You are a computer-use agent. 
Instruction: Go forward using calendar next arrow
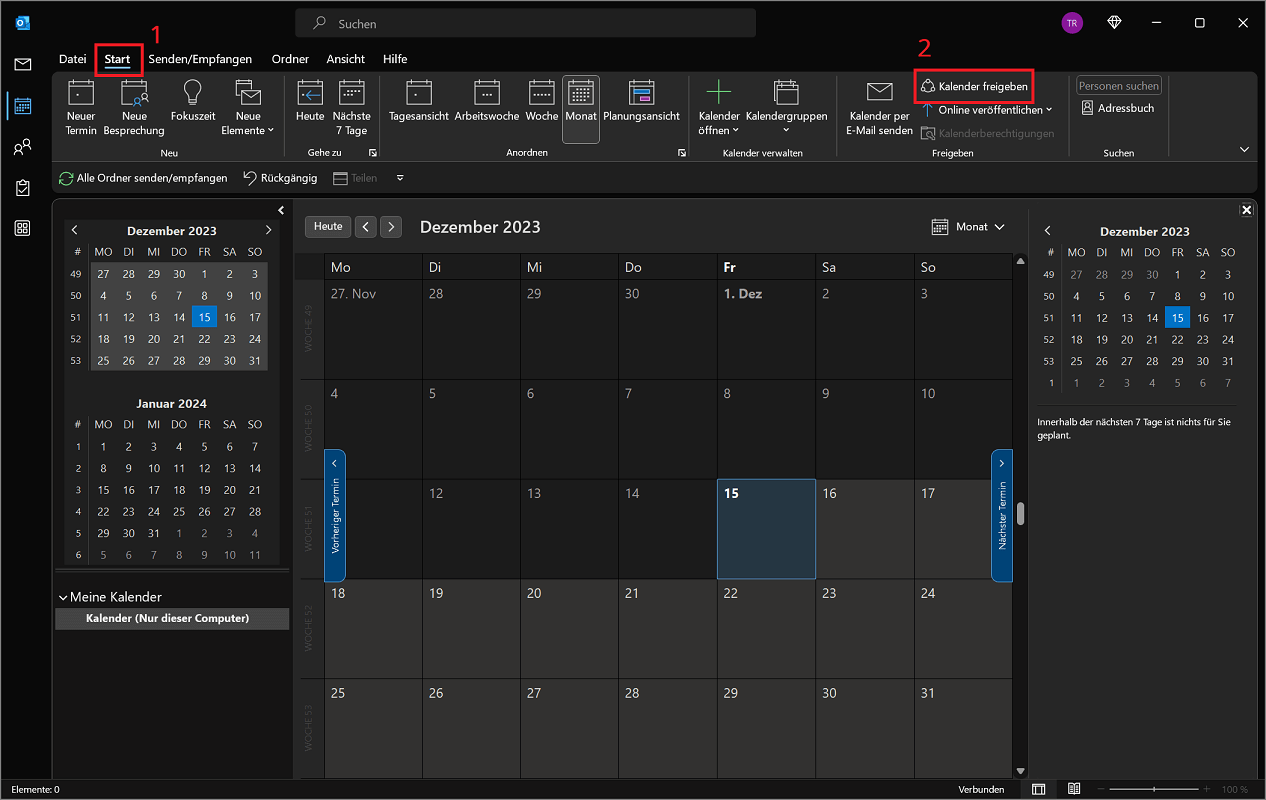coord(391,227)
